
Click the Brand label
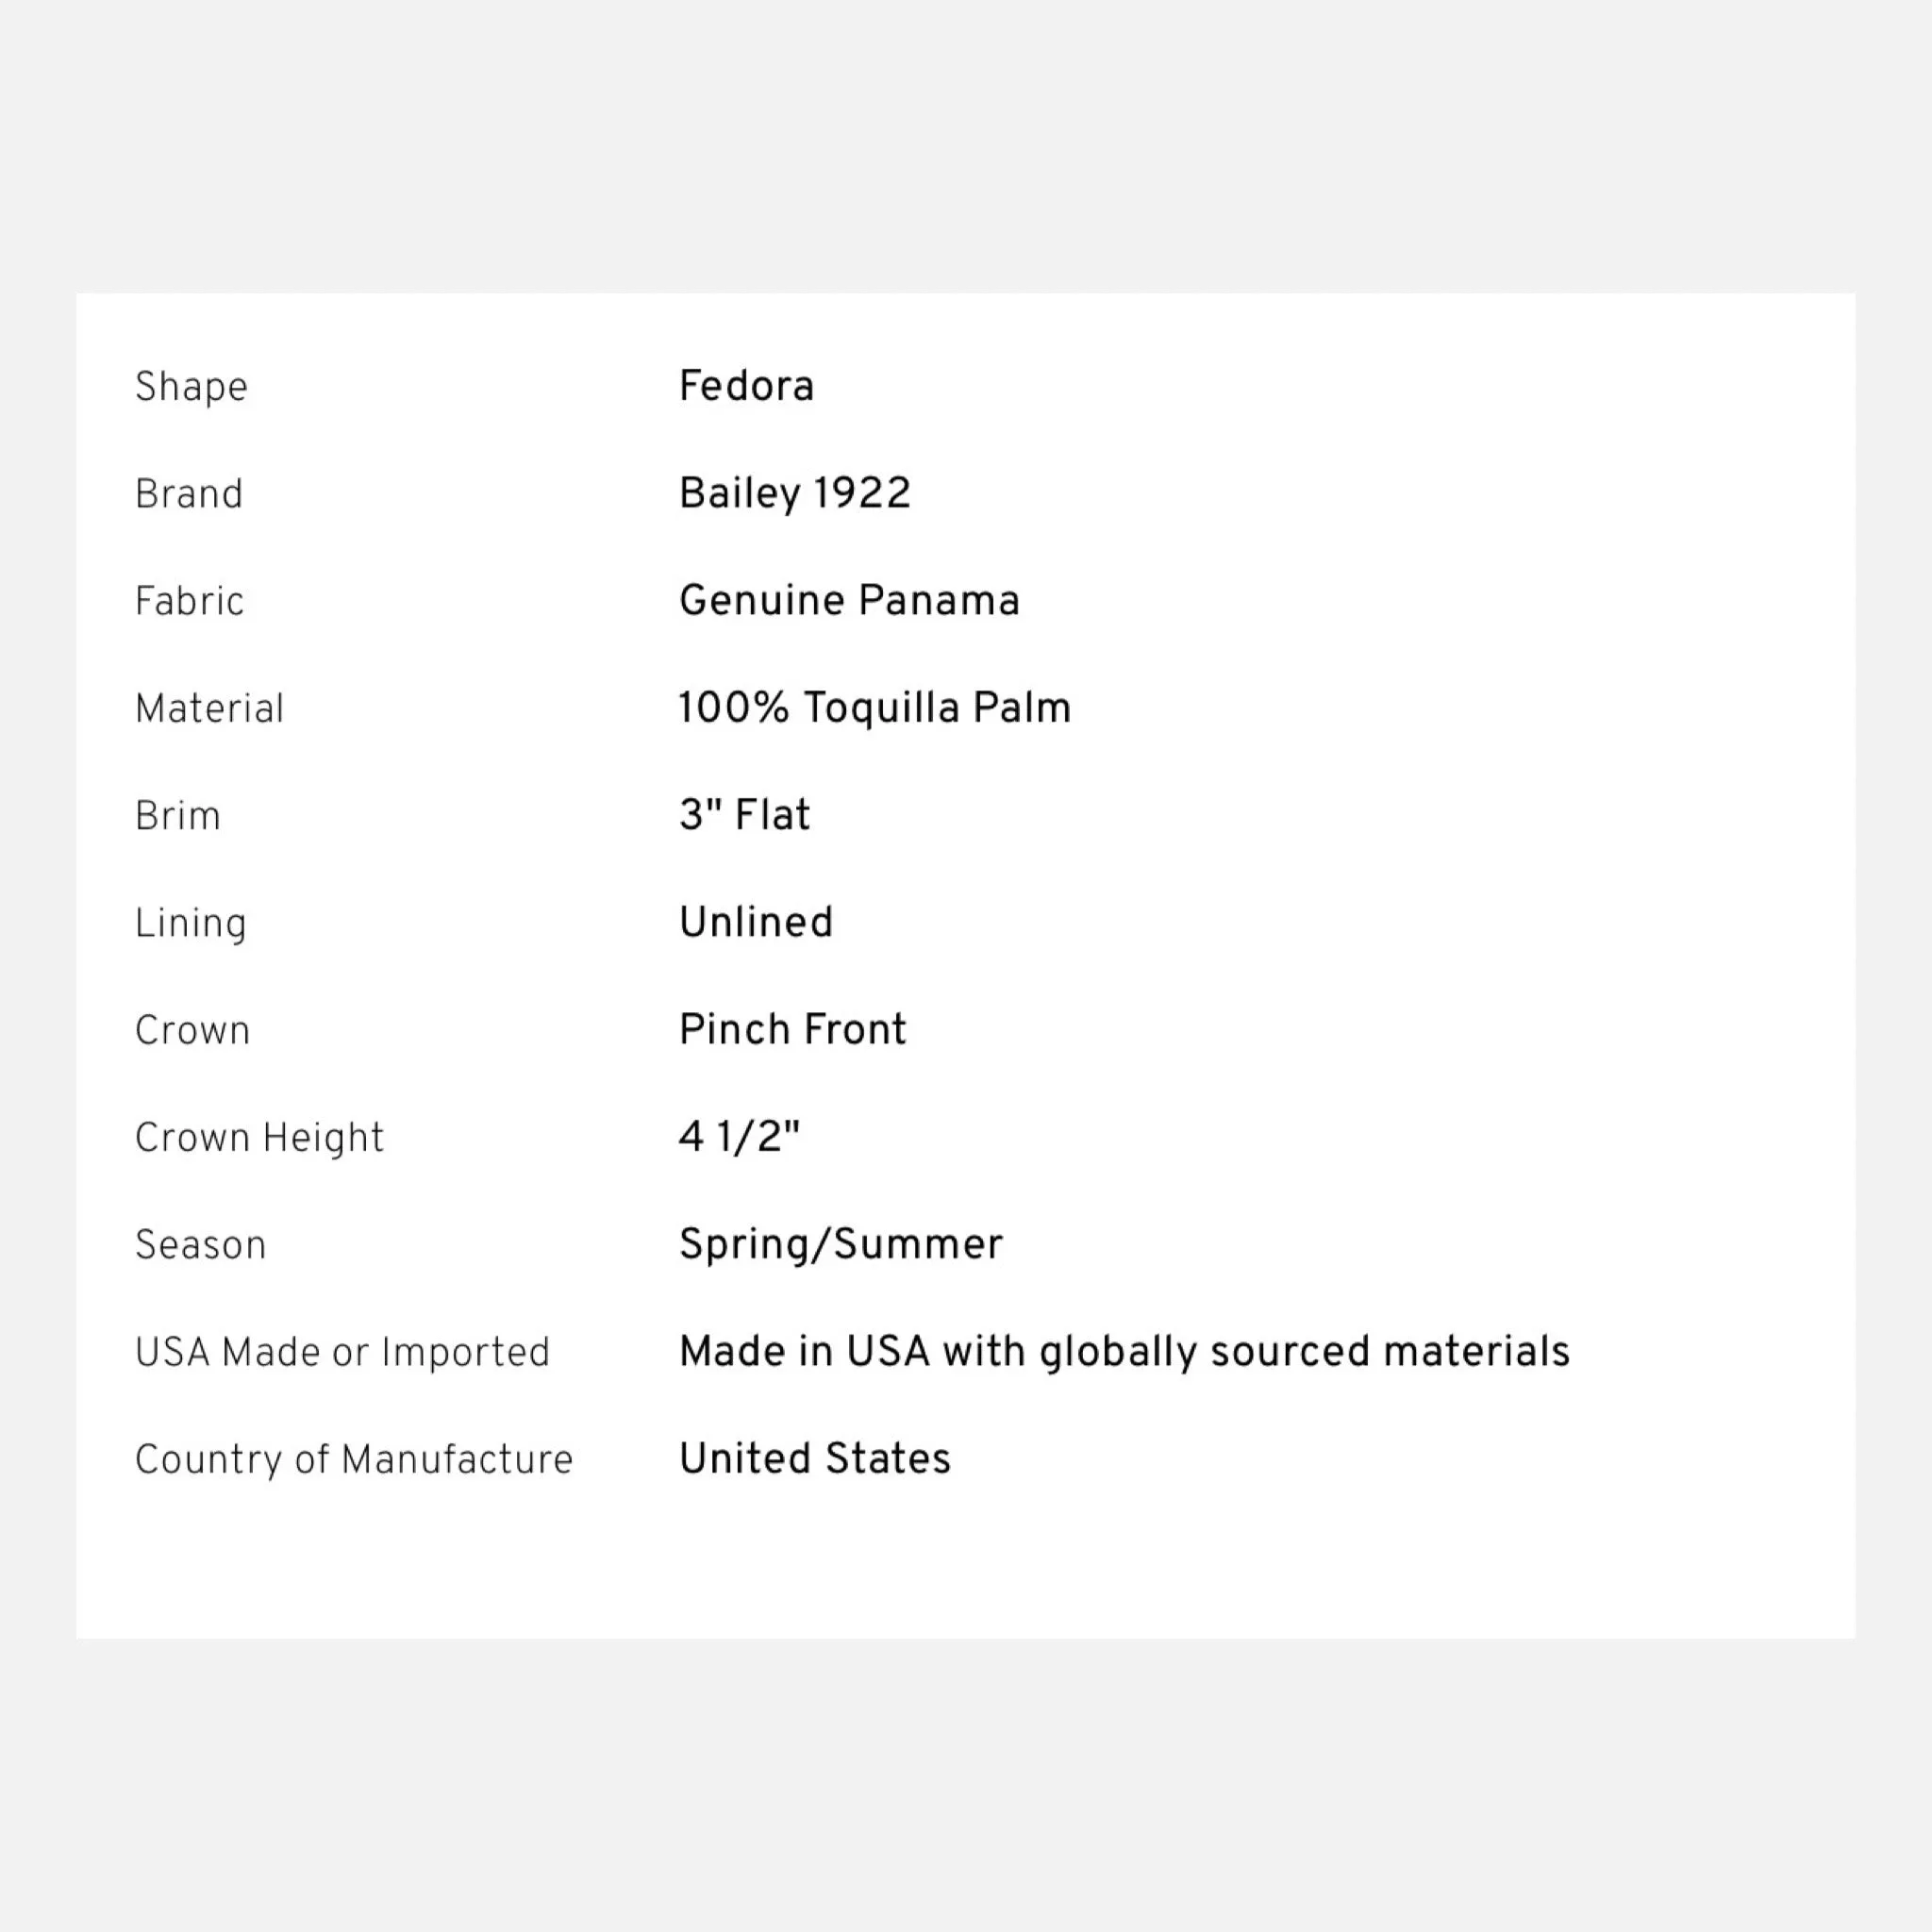pos(189,494)
